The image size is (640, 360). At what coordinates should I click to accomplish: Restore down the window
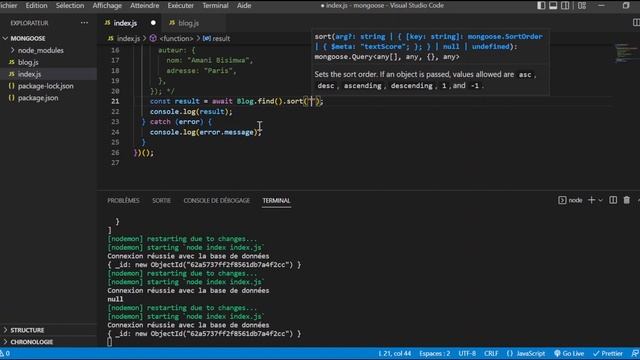coord(626,6)
